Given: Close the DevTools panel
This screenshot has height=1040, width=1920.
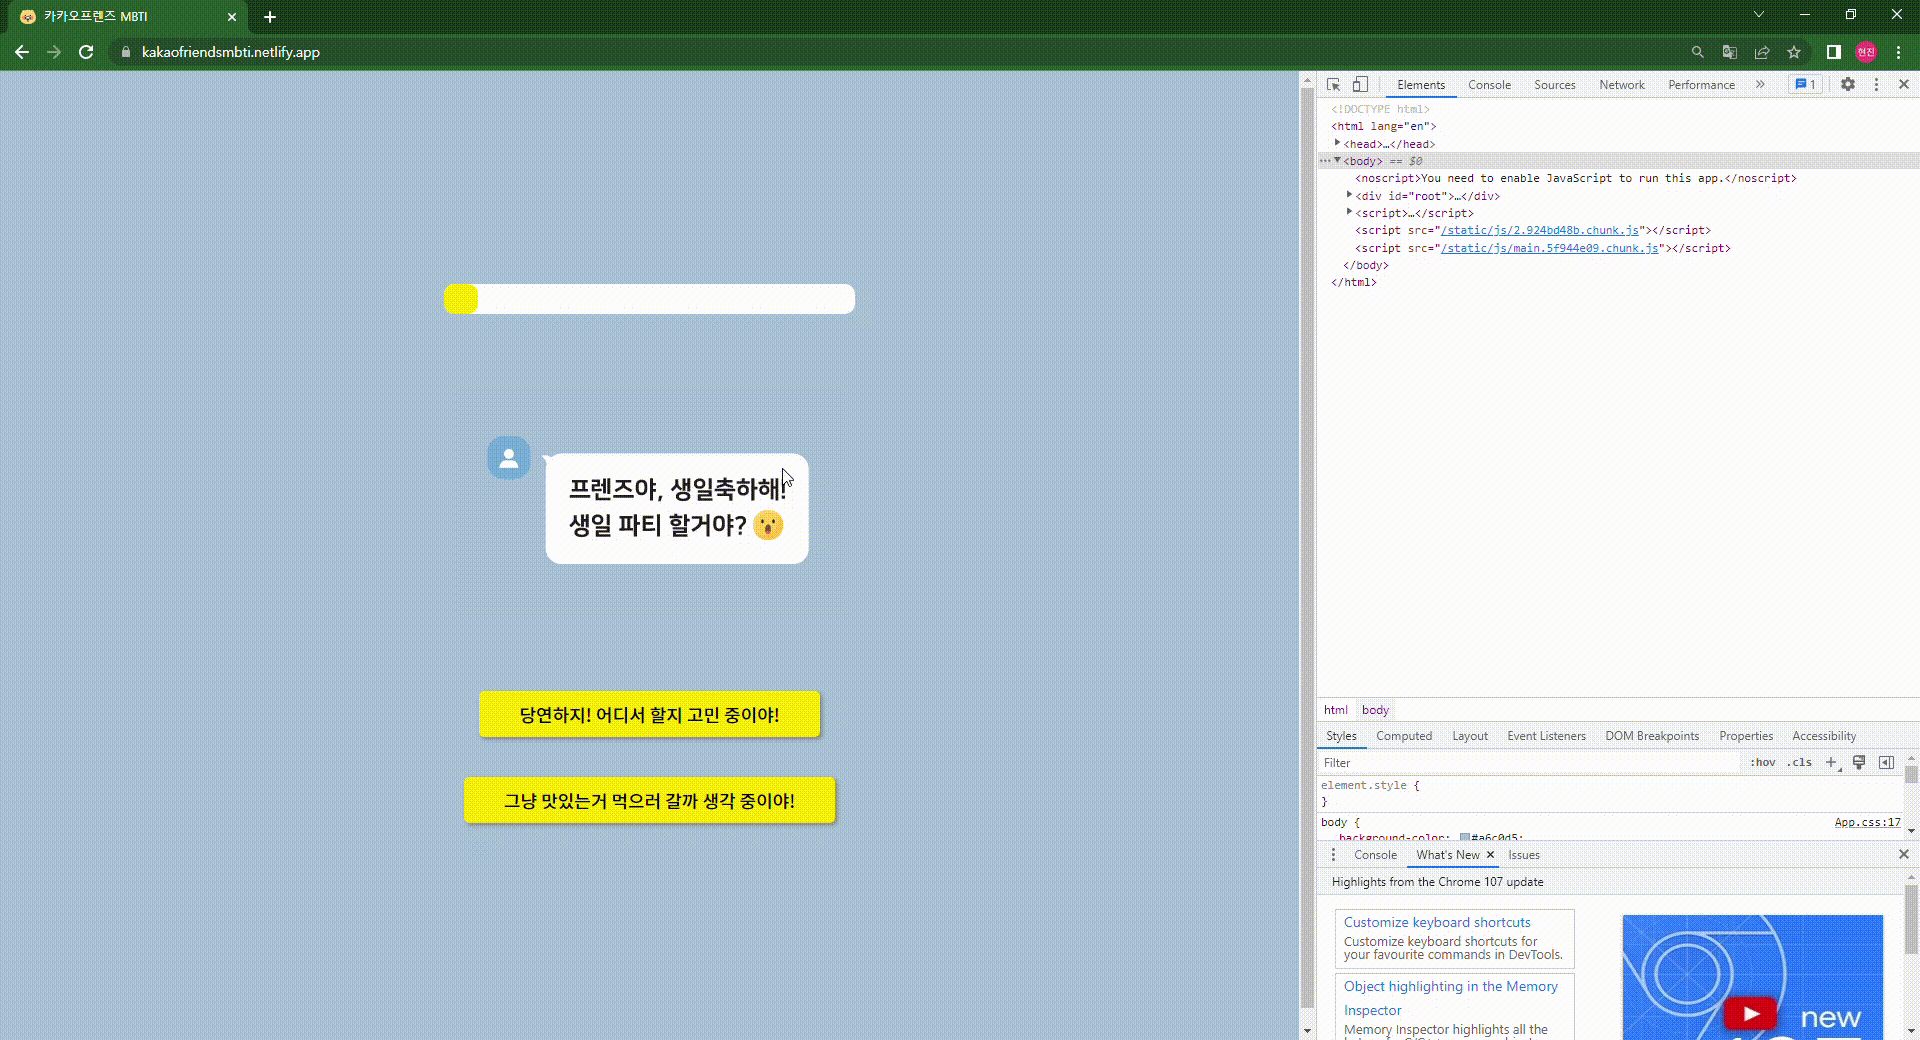Looking at the screenshot, I should (x=1904, y=85).
